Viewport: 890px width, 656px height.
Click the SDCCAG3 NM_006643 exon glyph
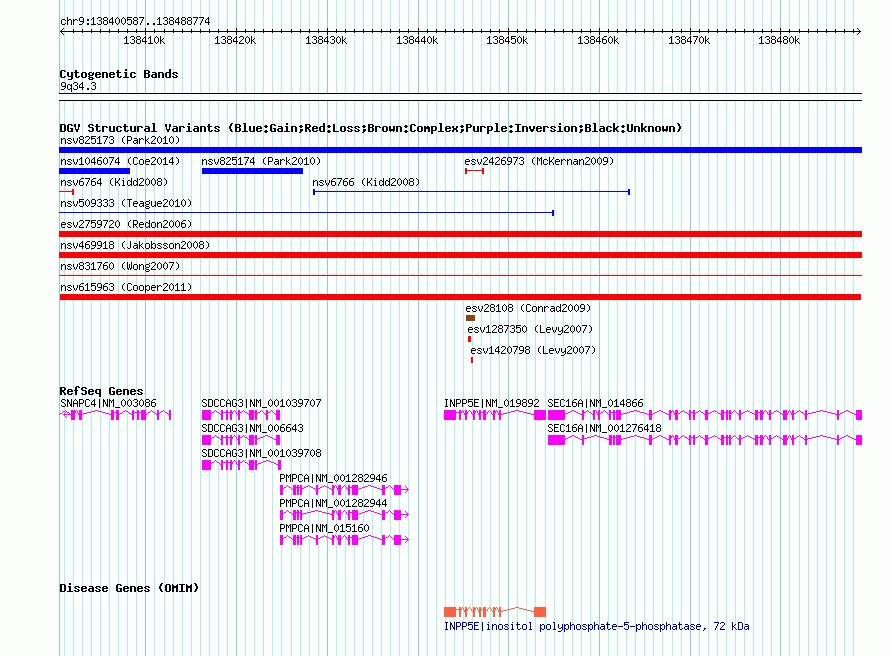pos(241,440)
